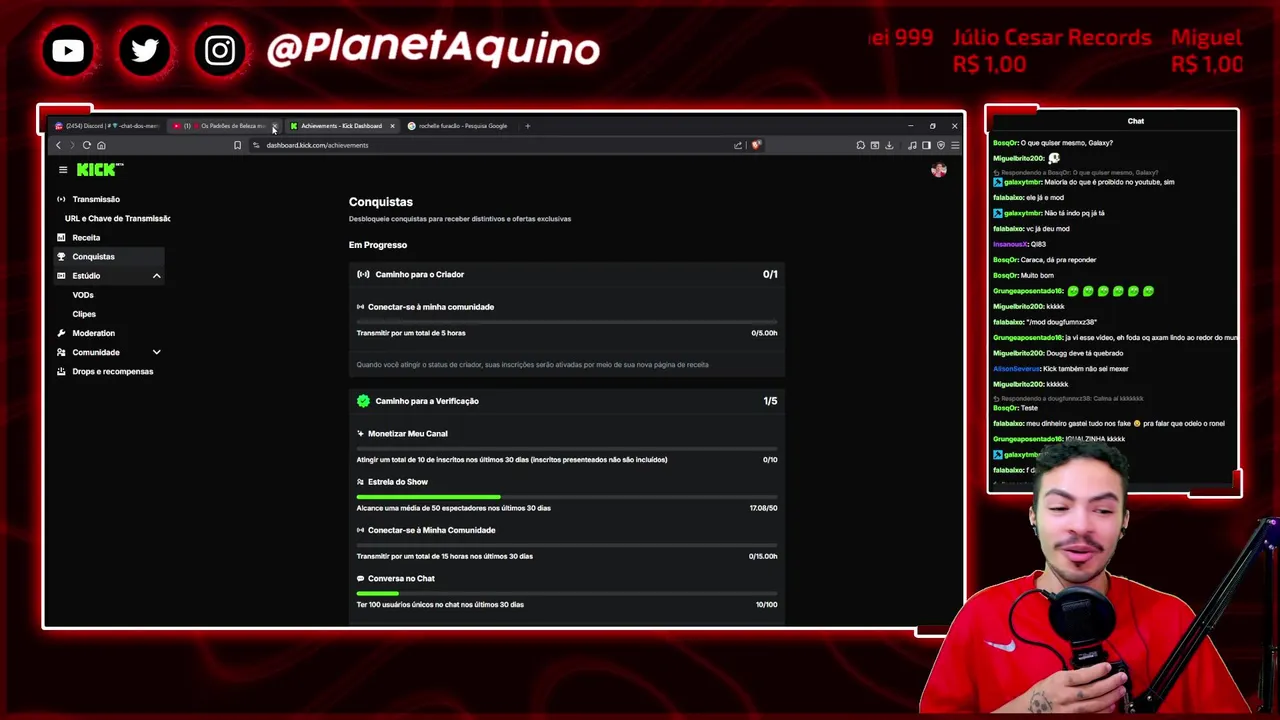Open the browser downloads arrow icon

tap(888, 145)
